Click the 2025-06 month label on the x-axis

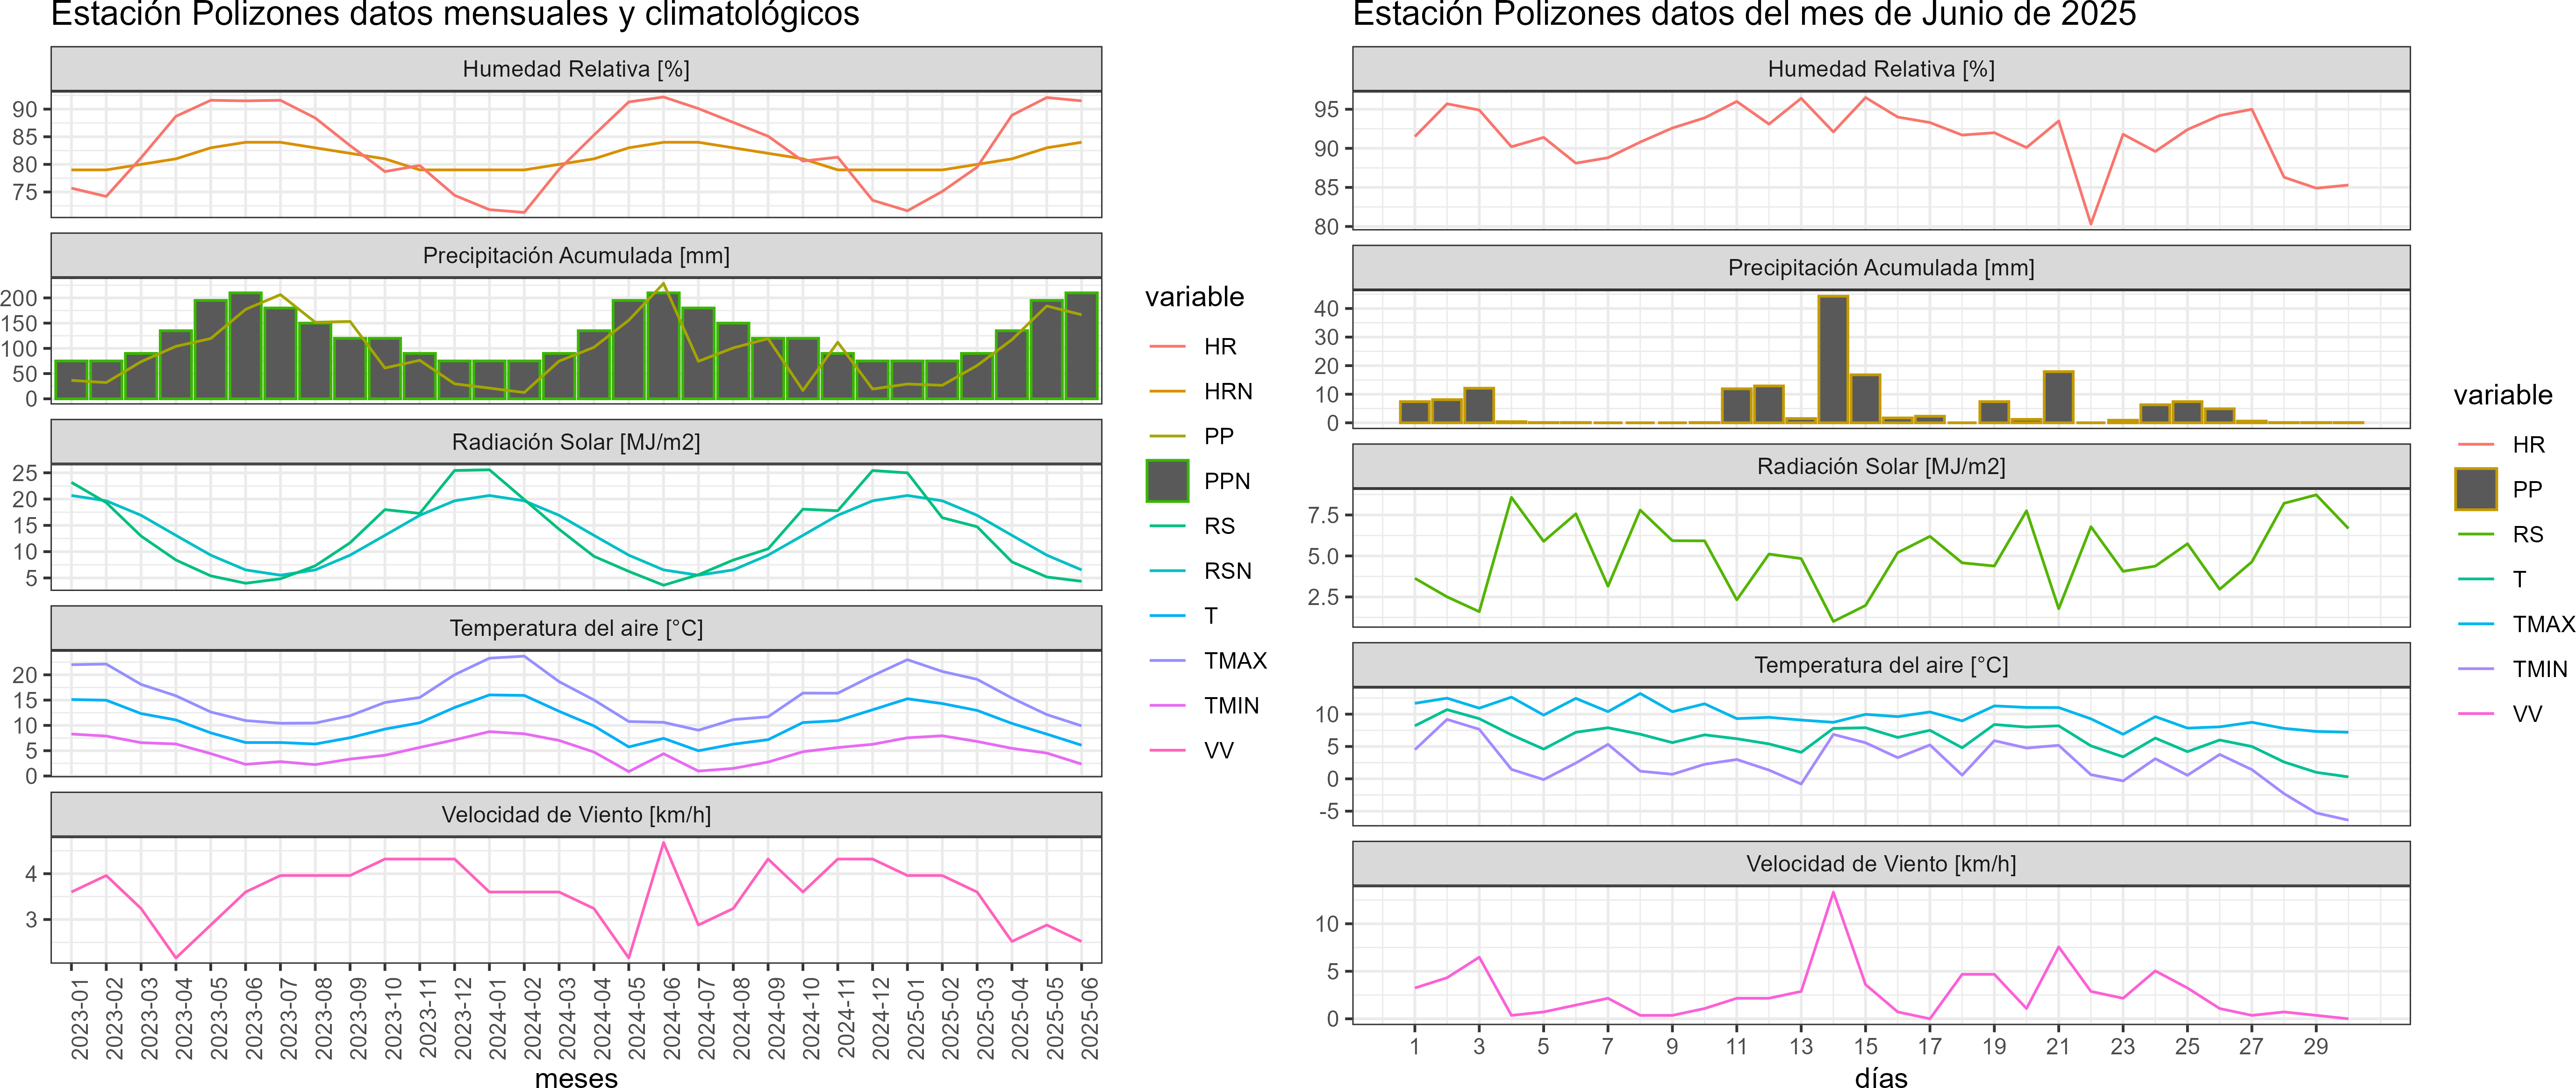[x=1090, y=1019]
